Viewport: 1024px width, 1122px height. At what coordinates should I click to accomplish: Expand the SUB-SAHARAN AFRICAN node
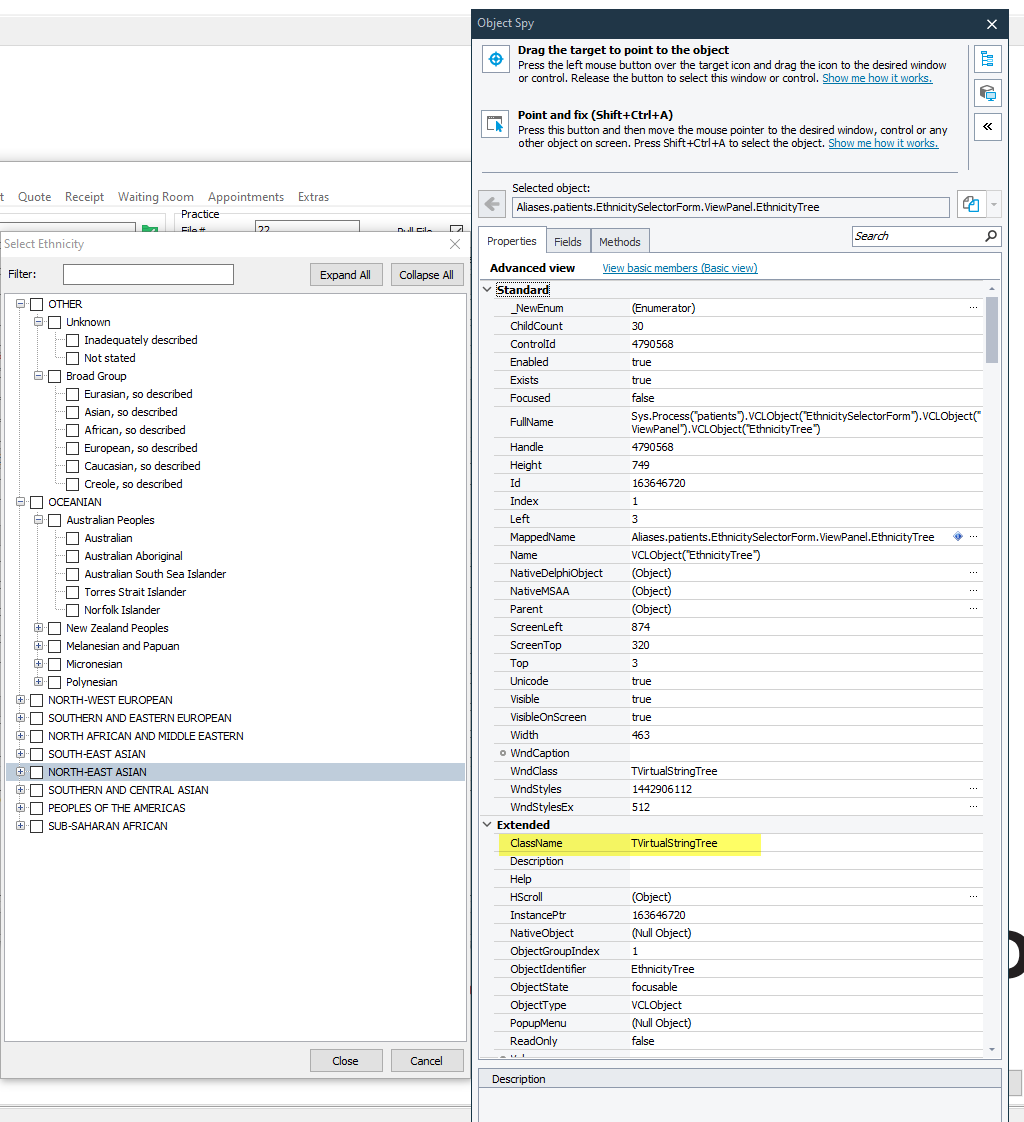[x=21, y=826]
